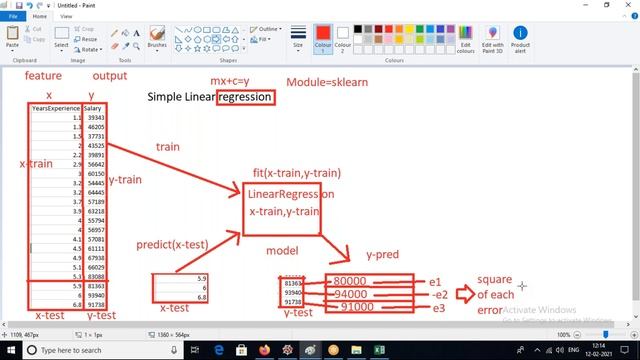Image resolution: width=640 pixels, height=360 pixels.
Task: Click Edit with Paint 3D
Action: coord(493,39)
